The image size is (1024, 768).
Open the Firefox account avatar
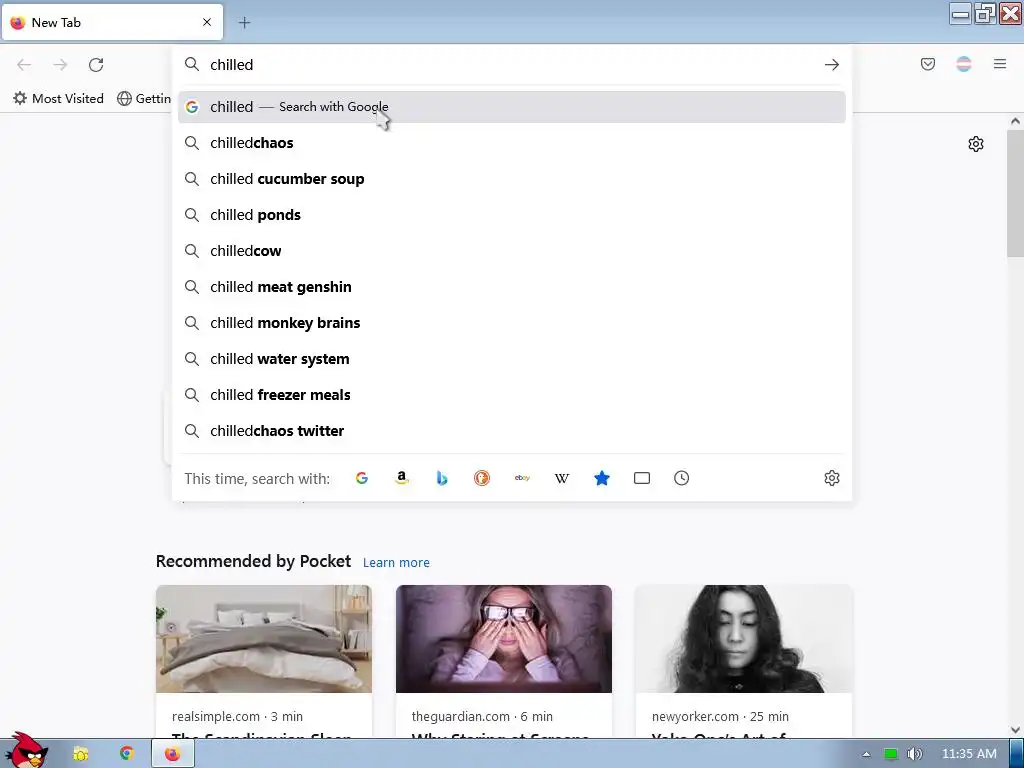[964, 64]
